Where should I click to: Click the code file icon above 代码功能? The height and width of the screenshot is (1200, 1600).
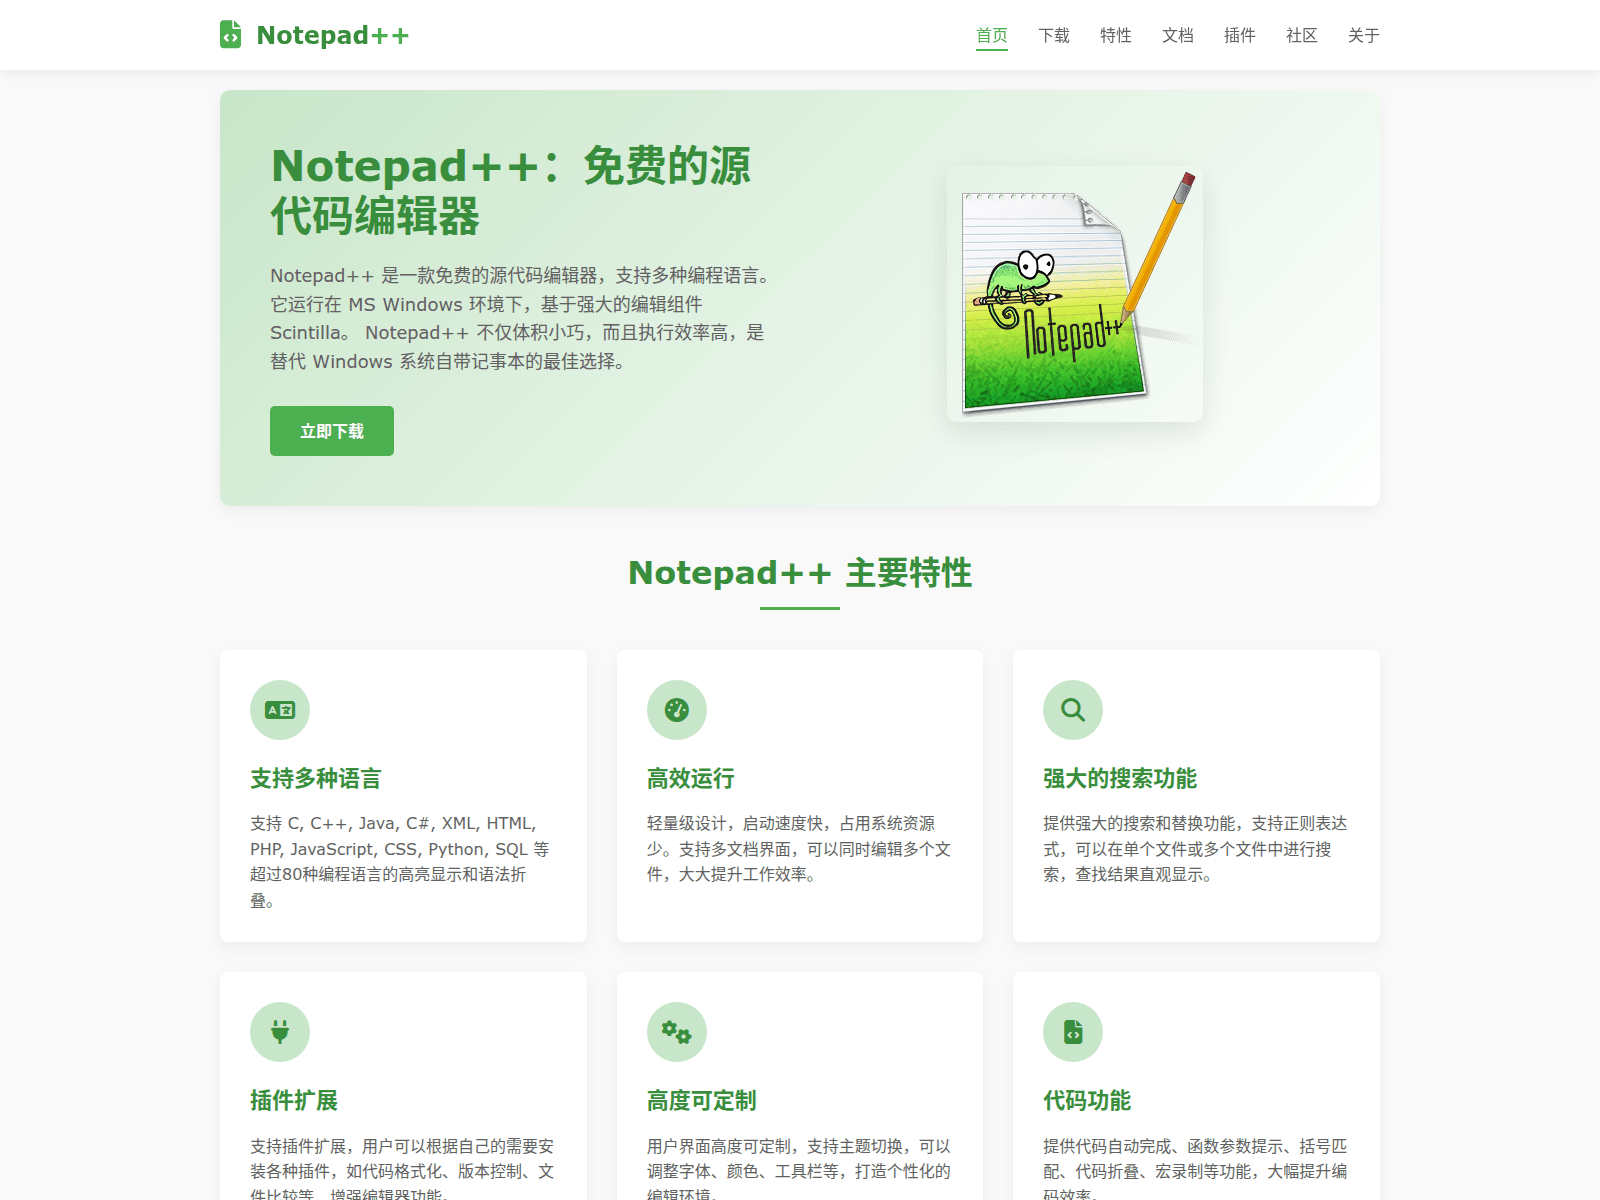1073,1032
